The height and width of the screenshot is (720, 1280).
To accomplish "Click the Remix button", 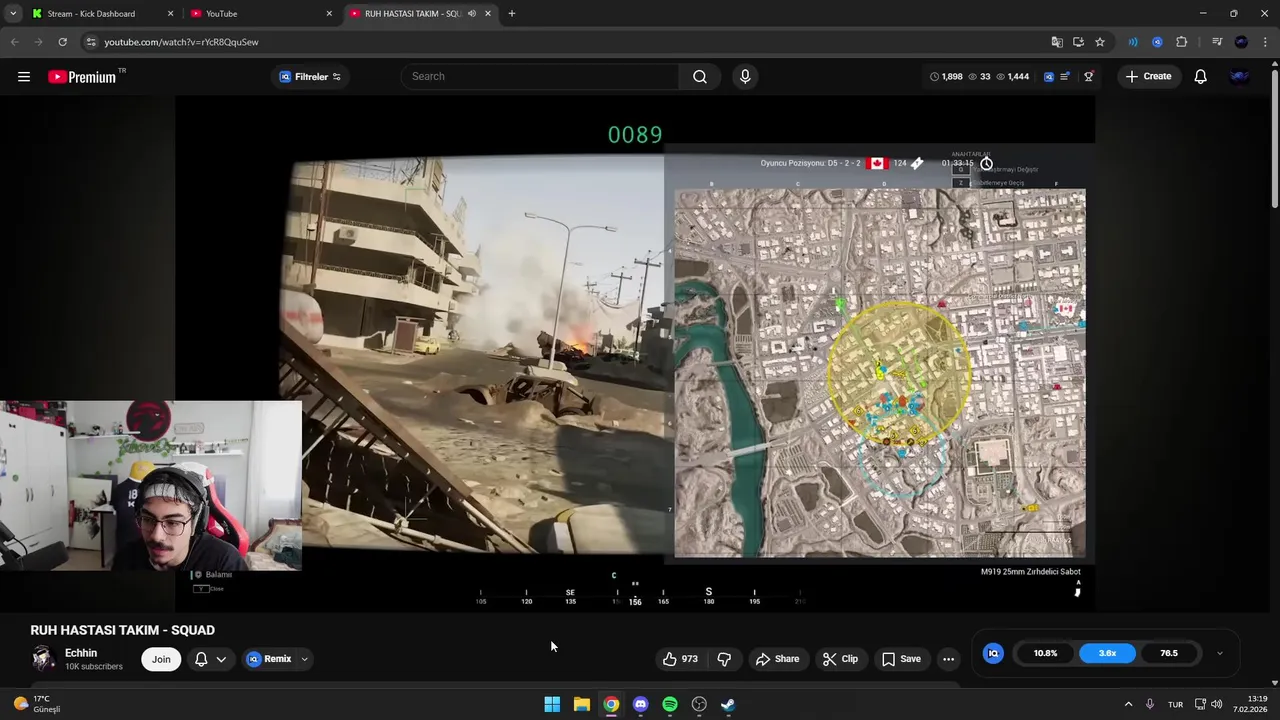I will (x=270, y=659).
